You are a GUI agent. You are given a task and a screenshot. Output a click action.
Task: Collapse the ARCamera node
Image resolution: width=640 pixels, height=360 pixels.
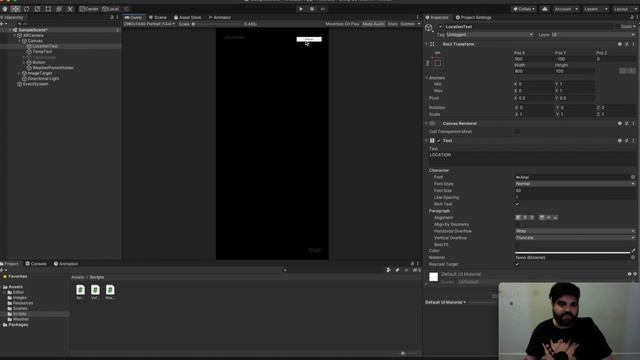(x=15, y=36)
